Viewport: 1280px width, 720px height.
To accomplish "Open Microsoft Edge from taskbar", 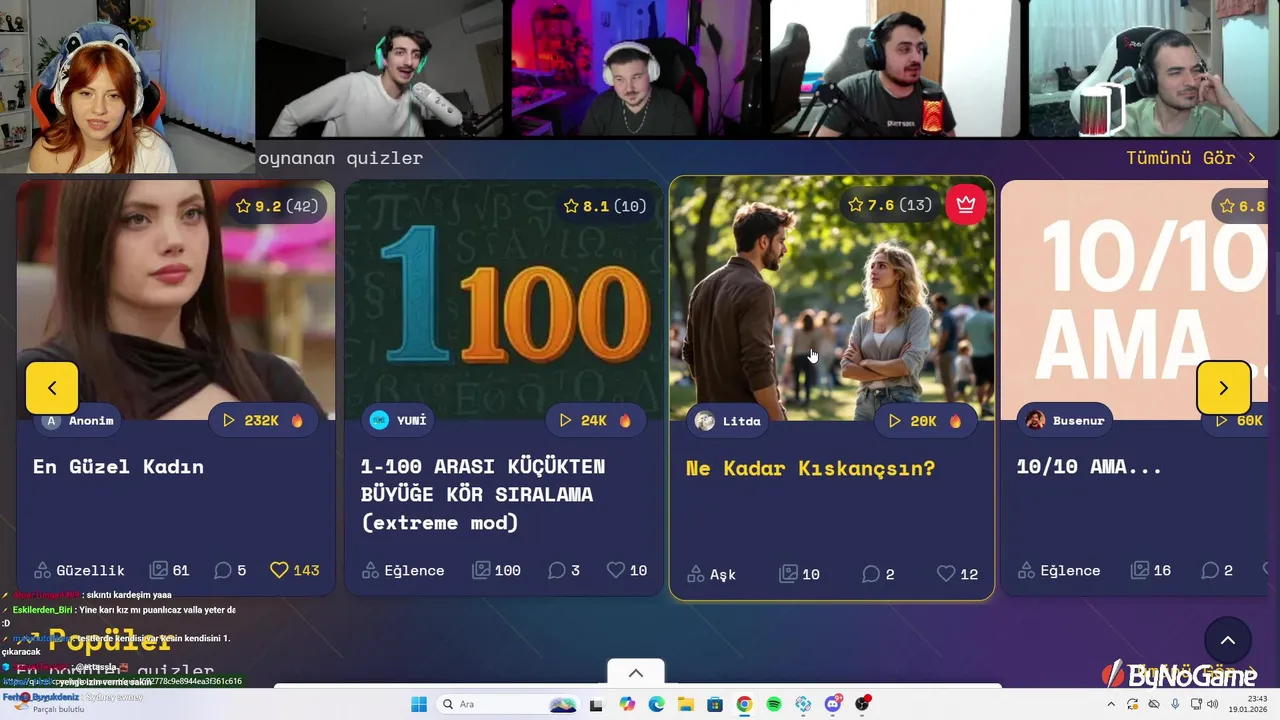I will pos(656,704).
